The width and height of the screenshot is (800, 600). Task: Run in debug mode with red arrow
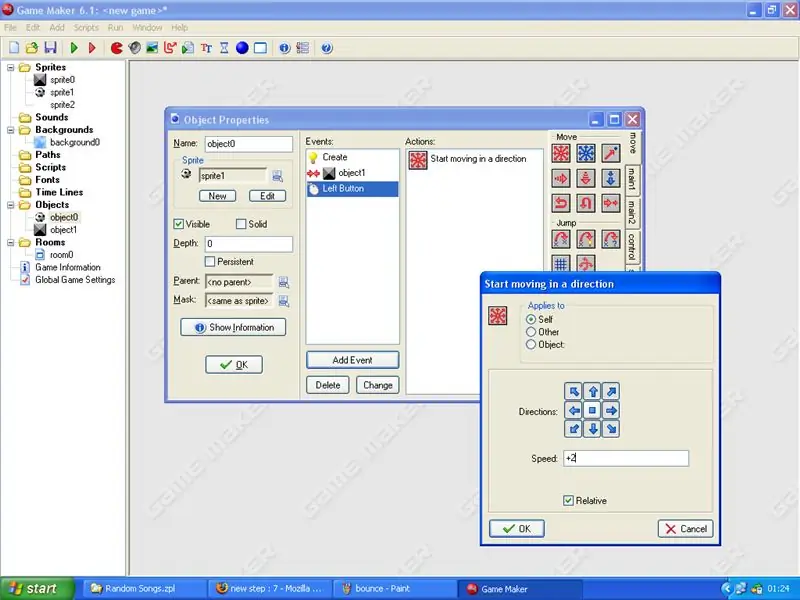coord(92,48)
